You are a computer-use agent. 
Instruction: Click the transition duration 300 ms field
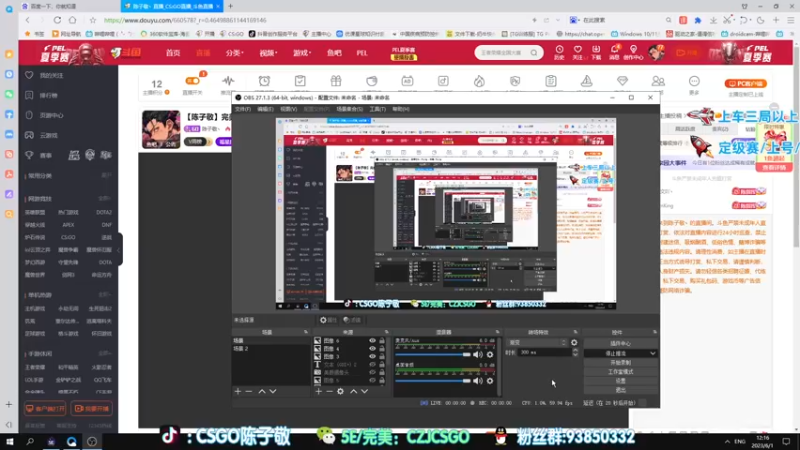(544, 353)
